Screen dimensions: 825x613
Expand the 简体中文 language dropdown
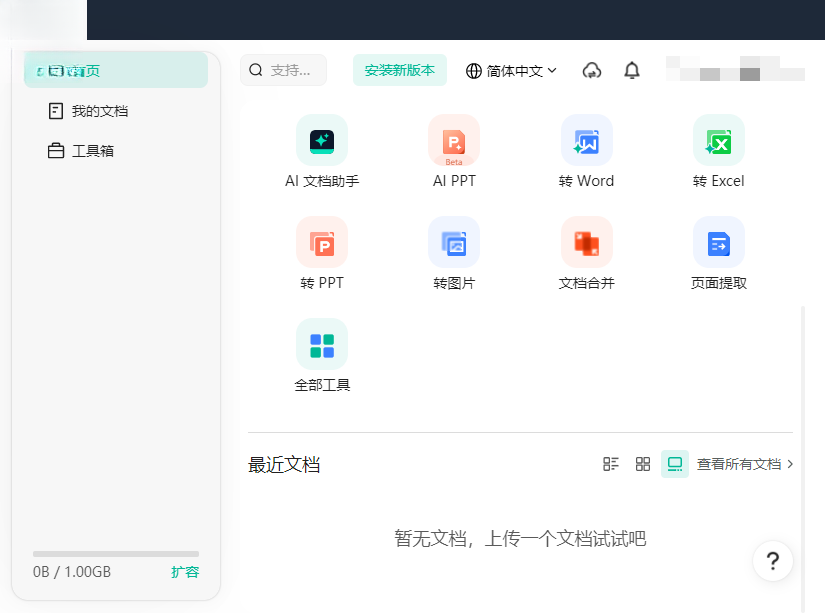pyautogui.click(x=511, y=71)
